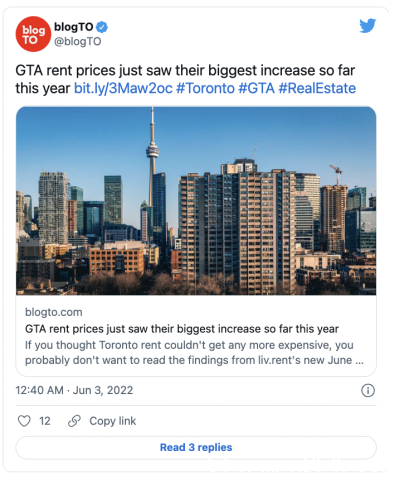Click the @blogTO handle
The height and width of the screenshot is (480, 399).
(78, 42)
